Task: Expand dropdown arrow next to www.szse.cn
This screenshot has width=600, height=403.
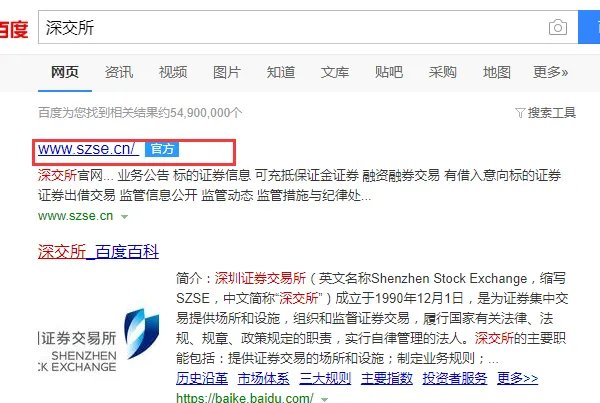Action: [124, 217]
